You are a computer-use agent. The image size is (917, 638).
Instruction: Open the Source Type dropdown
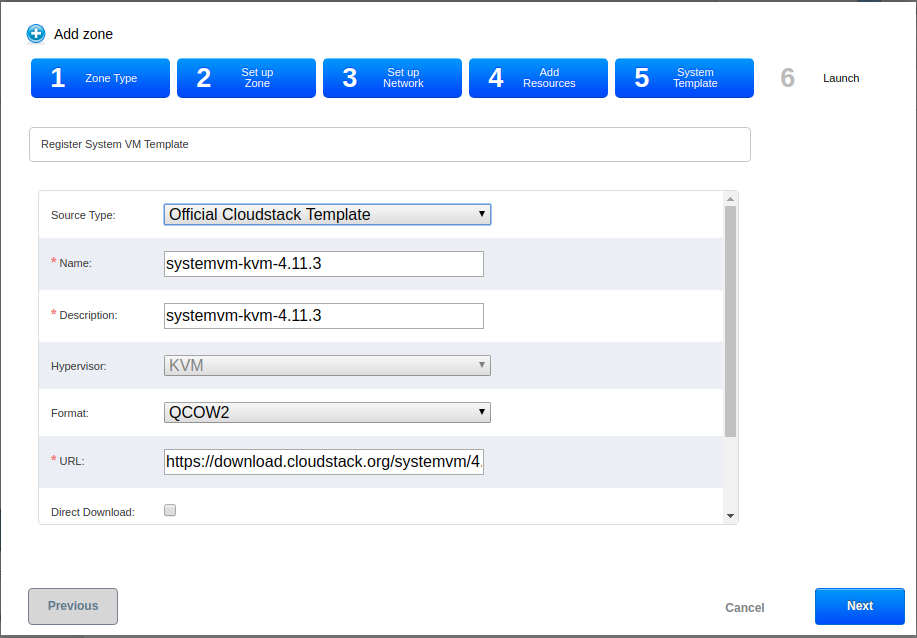coord(327,215)
